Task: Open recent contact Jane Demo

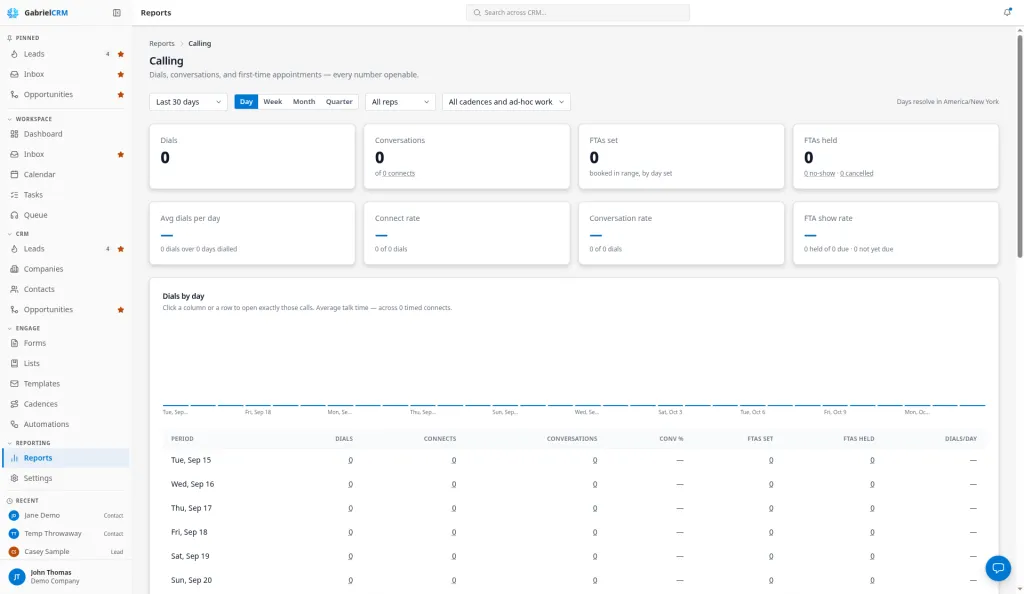Action: coord(65,515)
